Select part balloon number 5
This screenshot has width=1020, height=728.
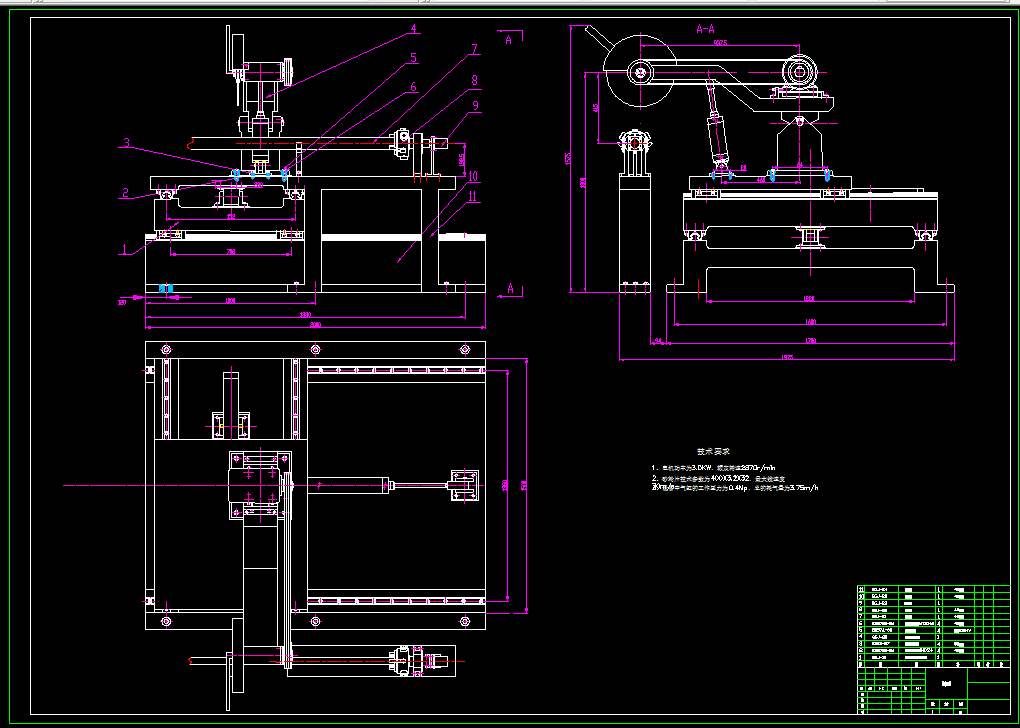coord(413,59)
